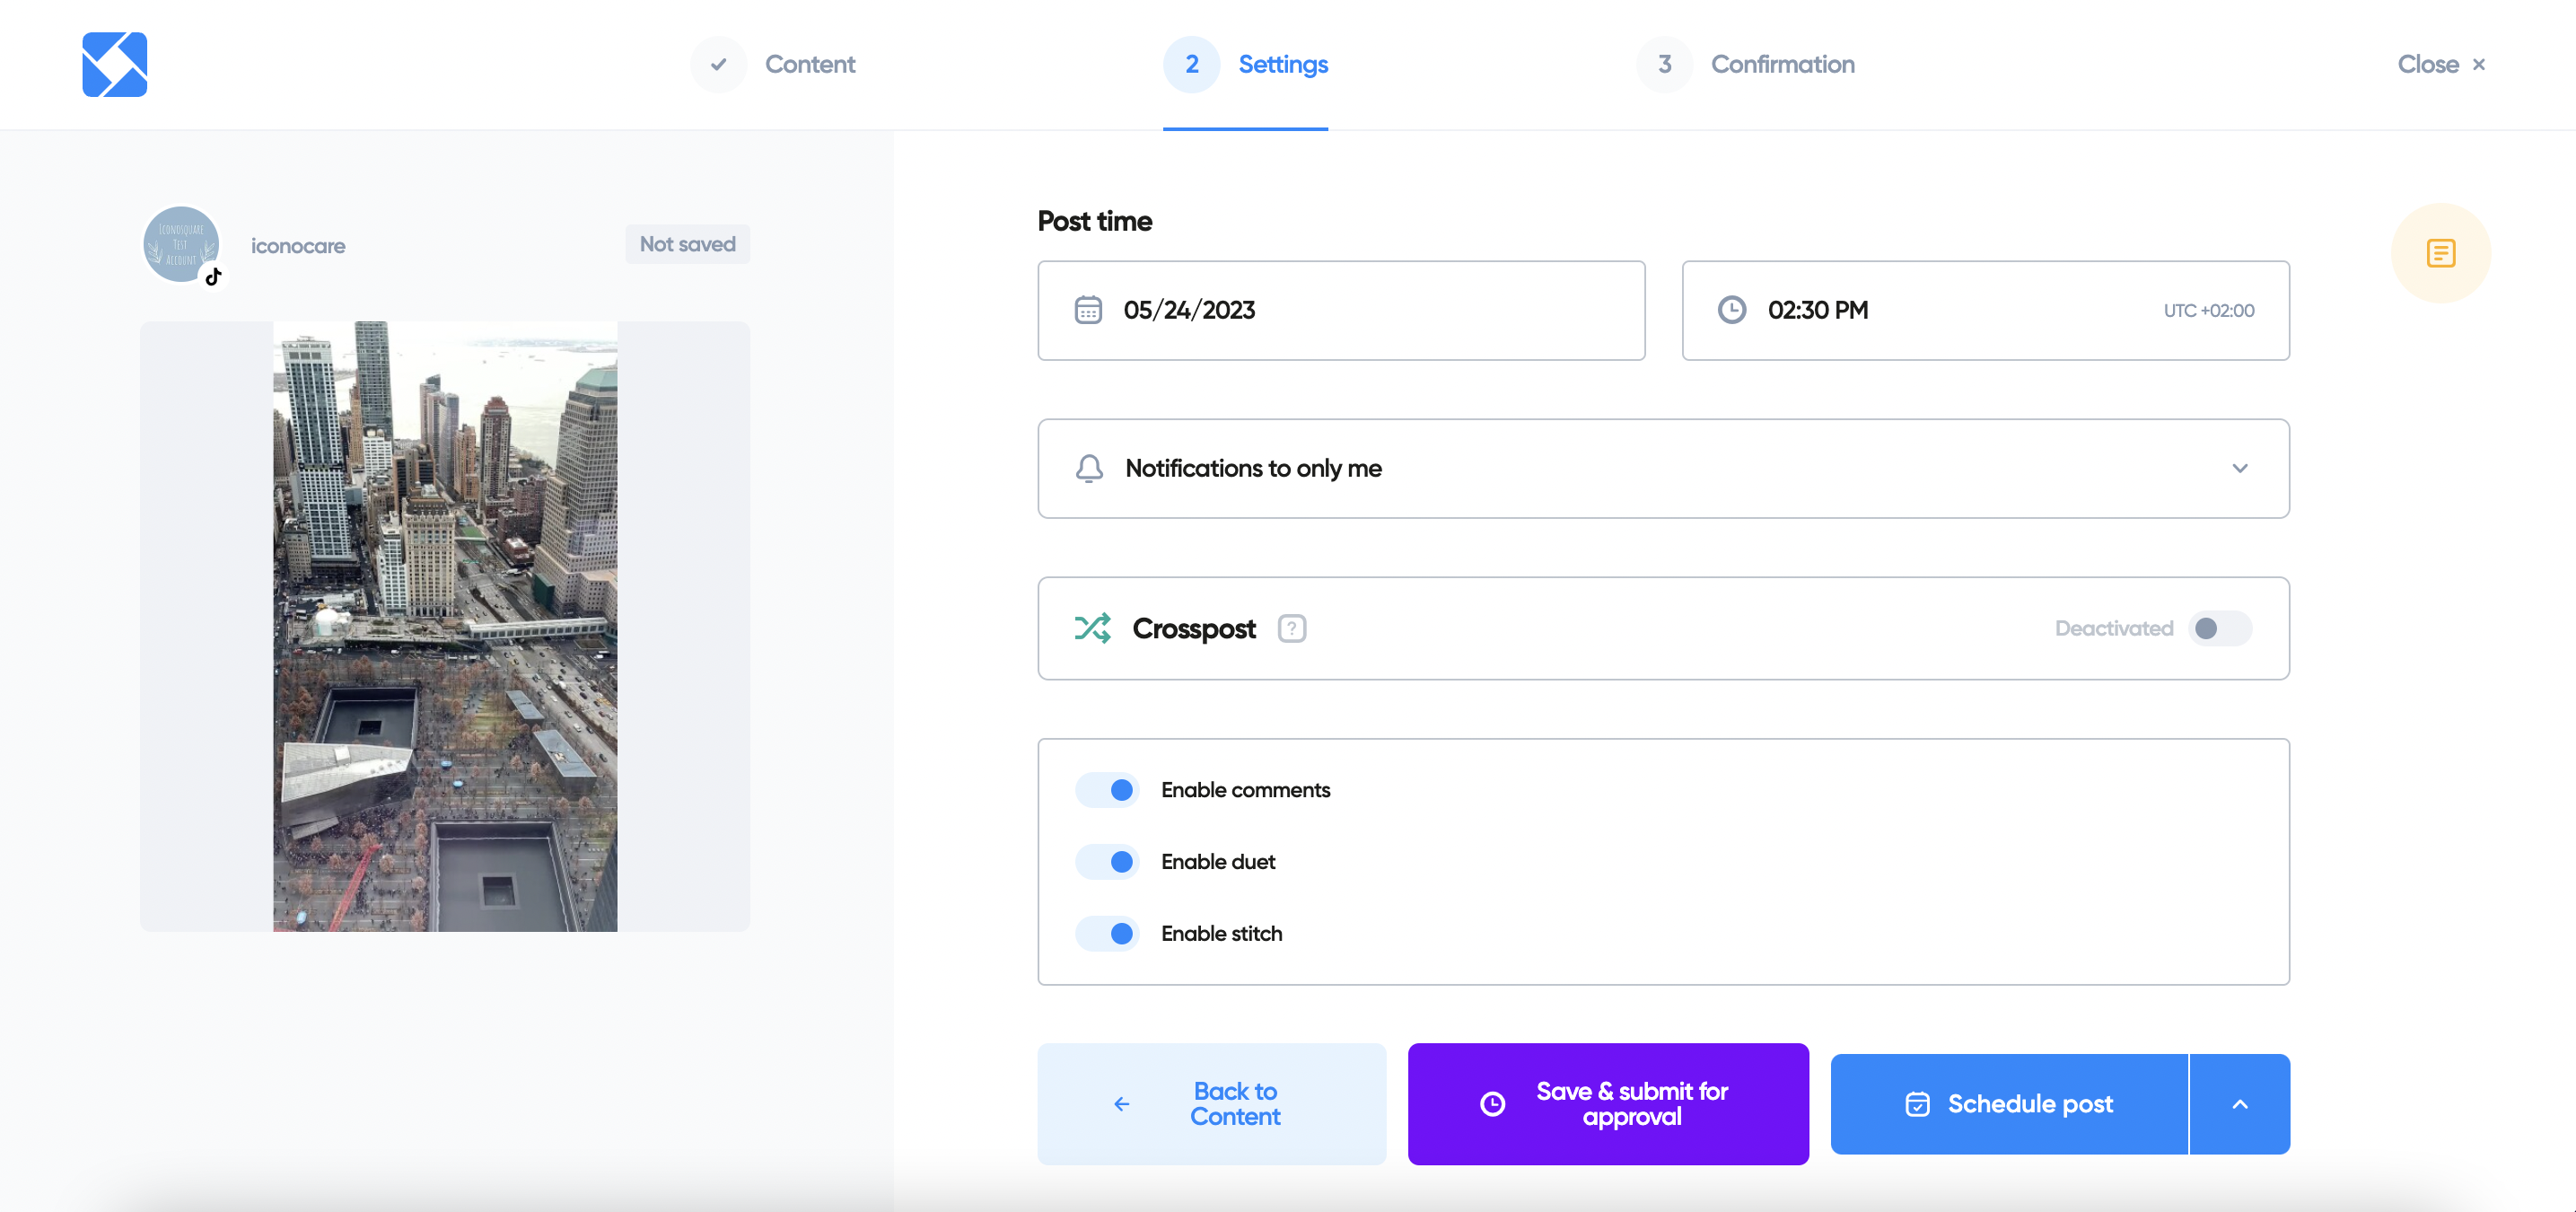Viewport: 2576px width, 1212px height.
Task: Click the back arrow icon to content
Action: (x=1120, y=1103)
